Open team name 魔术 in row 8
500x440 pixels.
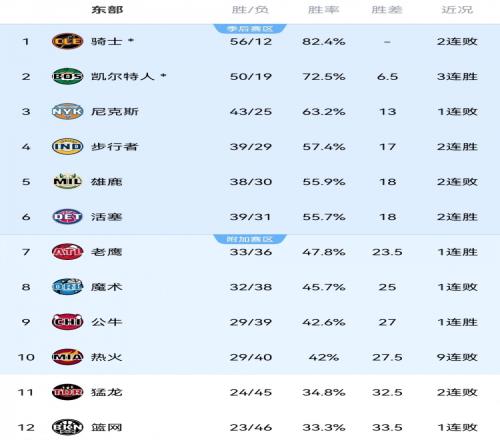tap(107, 287)
